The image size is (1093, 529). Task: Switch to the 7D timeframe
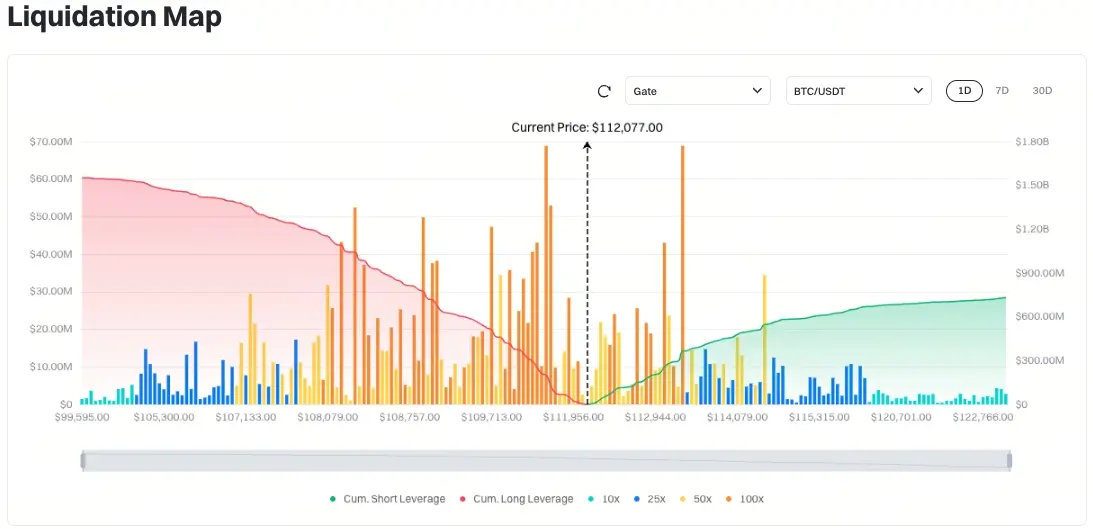click(x=1002, y=91)
